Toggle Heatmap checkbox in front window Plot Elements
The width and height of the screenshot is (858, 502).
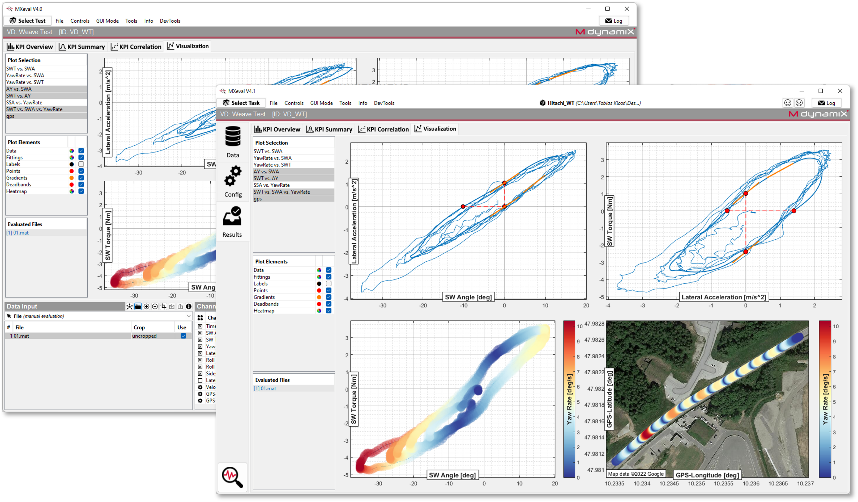pyautogui.click(x=328, y=310)
